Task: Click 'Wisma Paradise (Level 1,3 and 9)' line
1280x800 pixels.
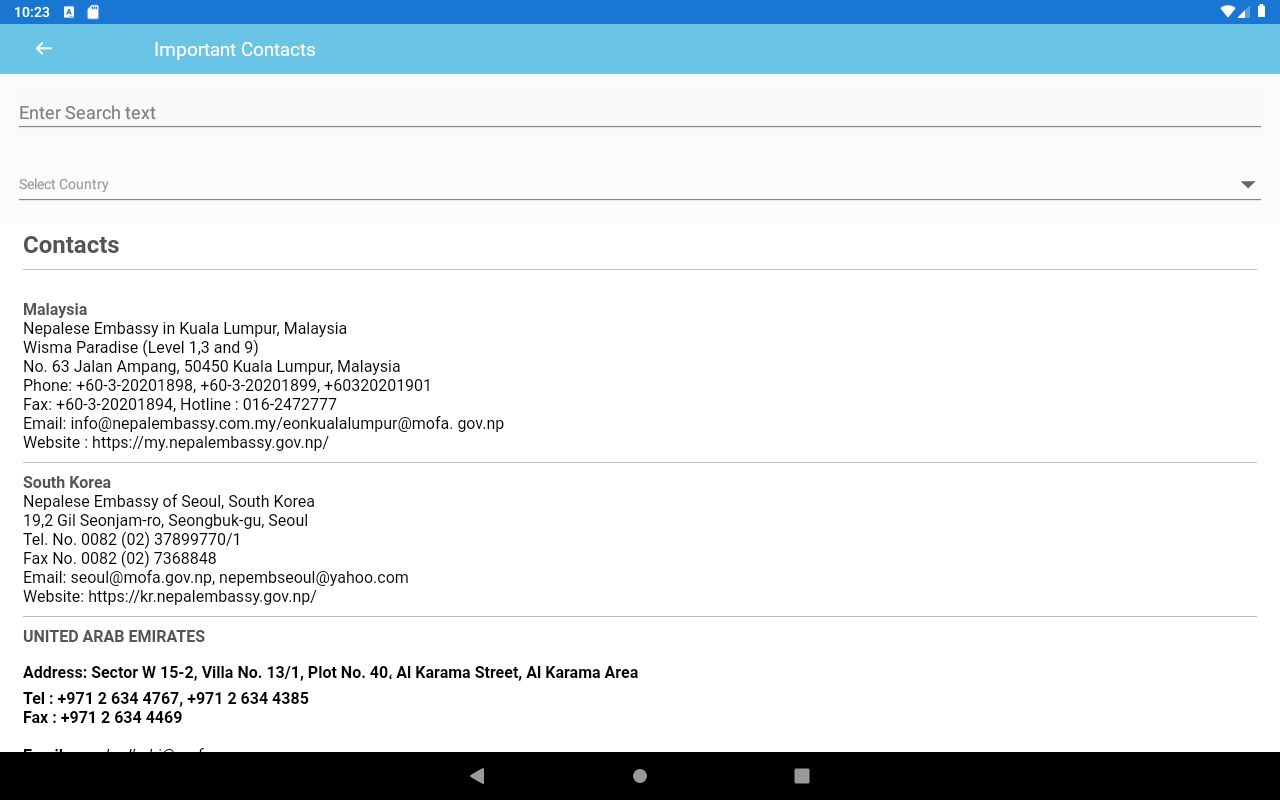Action: coord(141,348)
